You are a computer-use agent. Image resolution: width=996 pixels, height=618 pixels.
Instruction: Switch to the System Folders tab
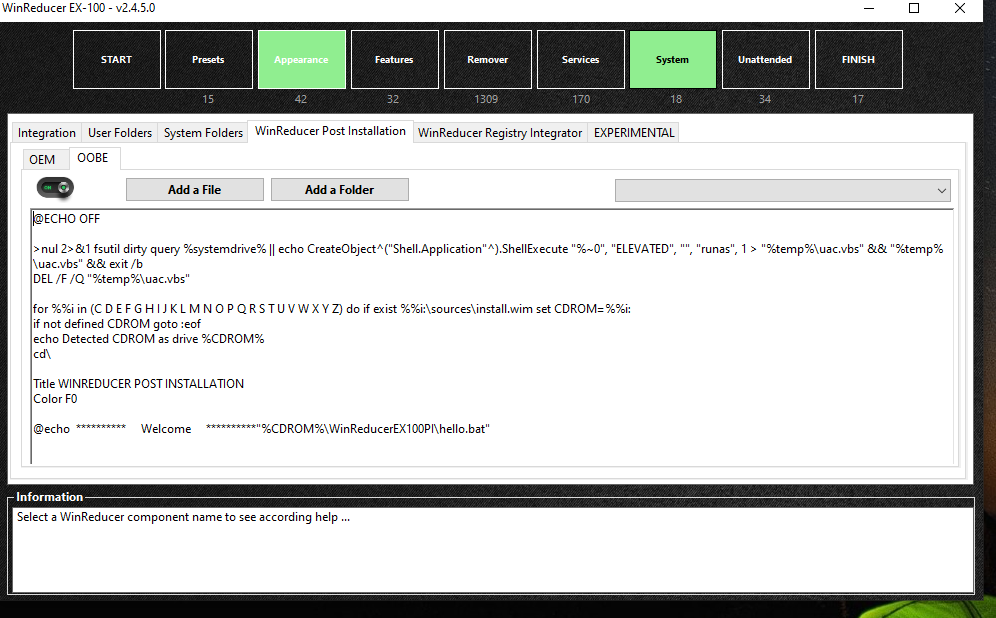[203, 133]
